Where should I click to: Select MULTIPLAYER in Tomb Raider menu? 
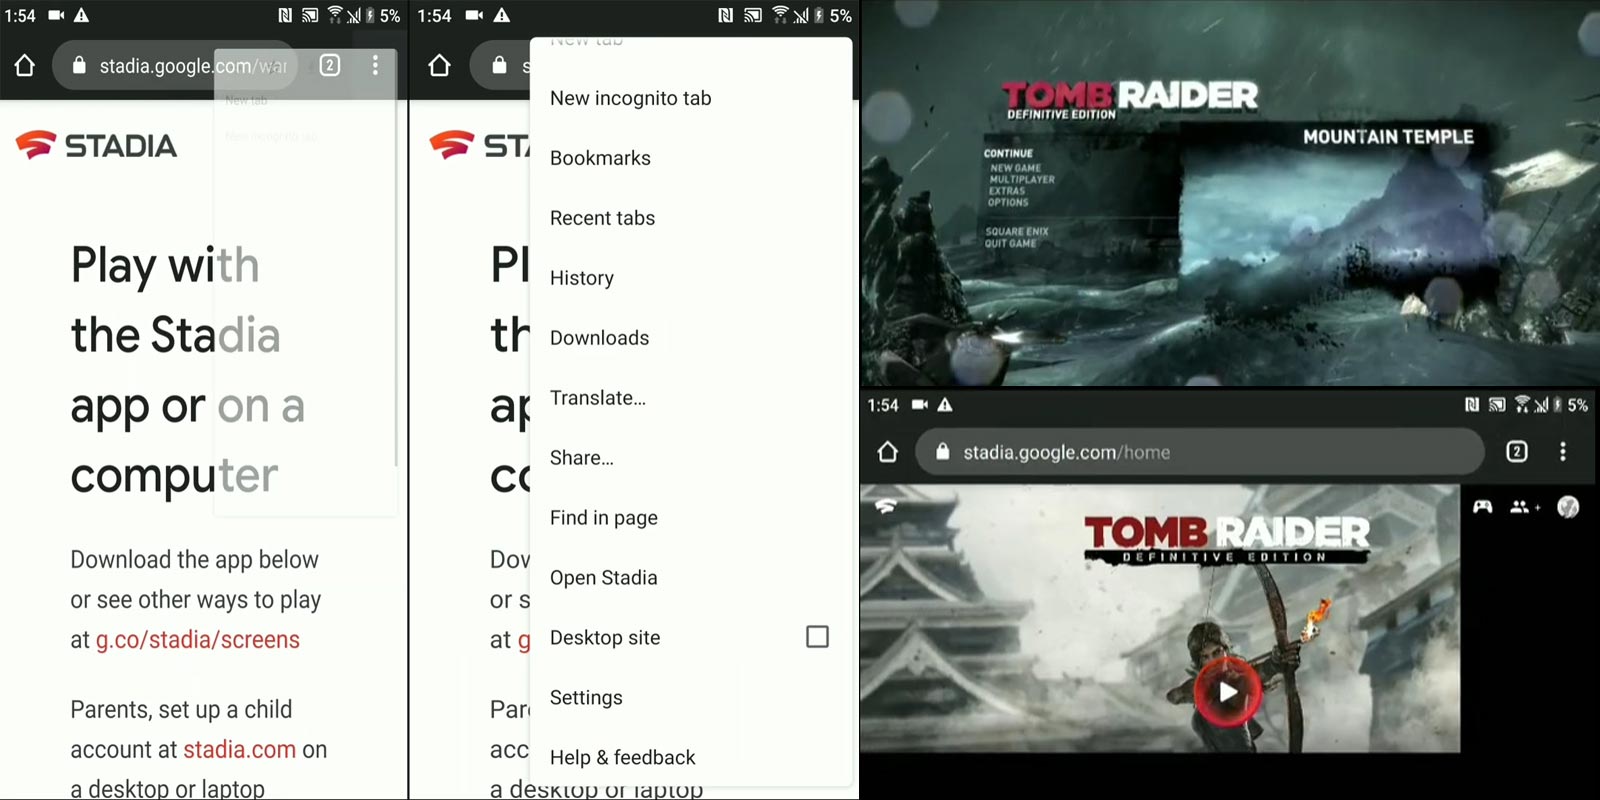point(1022,179)
